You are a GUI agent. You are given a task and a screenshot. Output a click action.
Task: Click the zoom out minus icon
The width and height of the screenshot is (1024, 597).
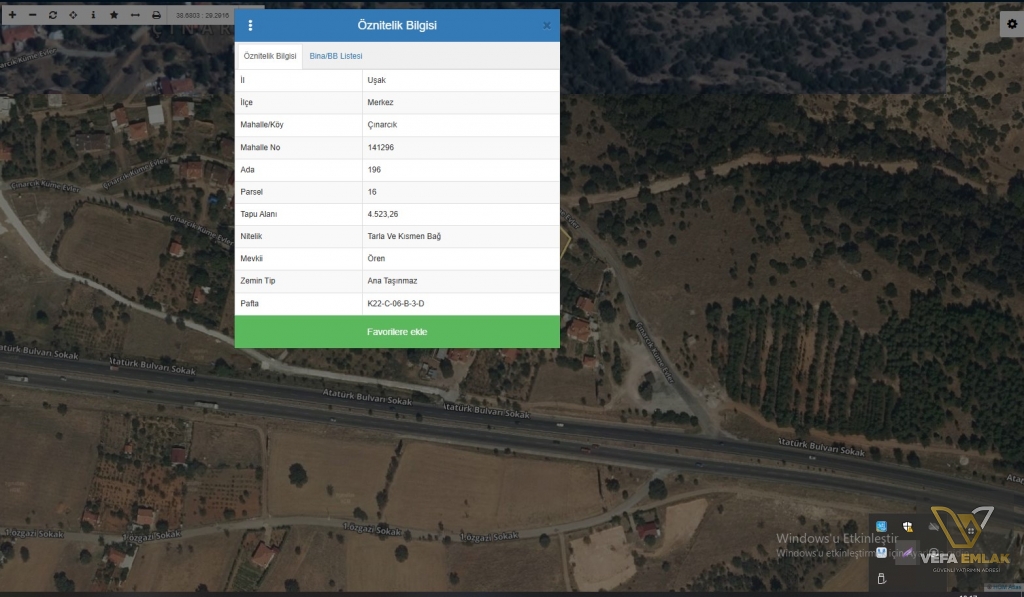pos(32,15)
